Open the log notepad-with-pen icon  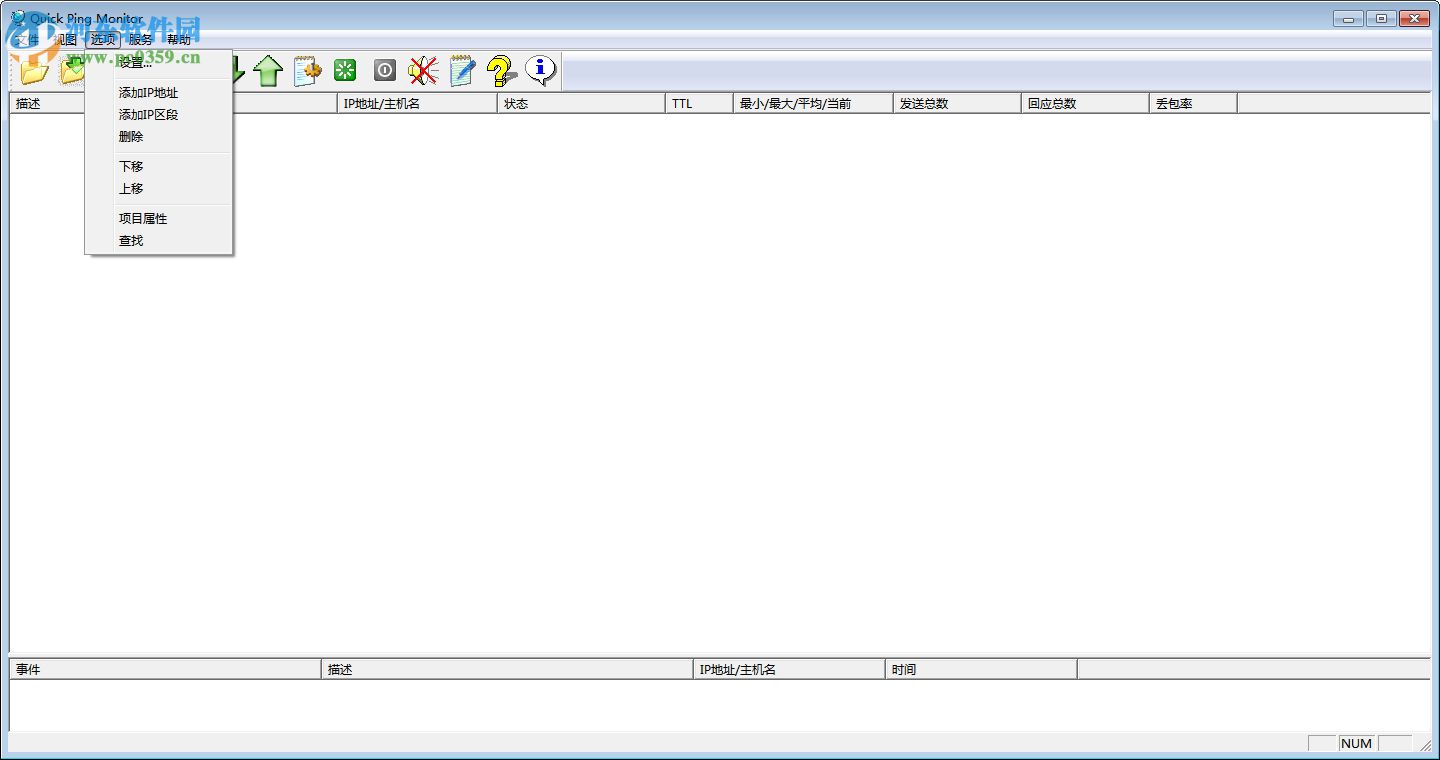click(x=461, y=70)
